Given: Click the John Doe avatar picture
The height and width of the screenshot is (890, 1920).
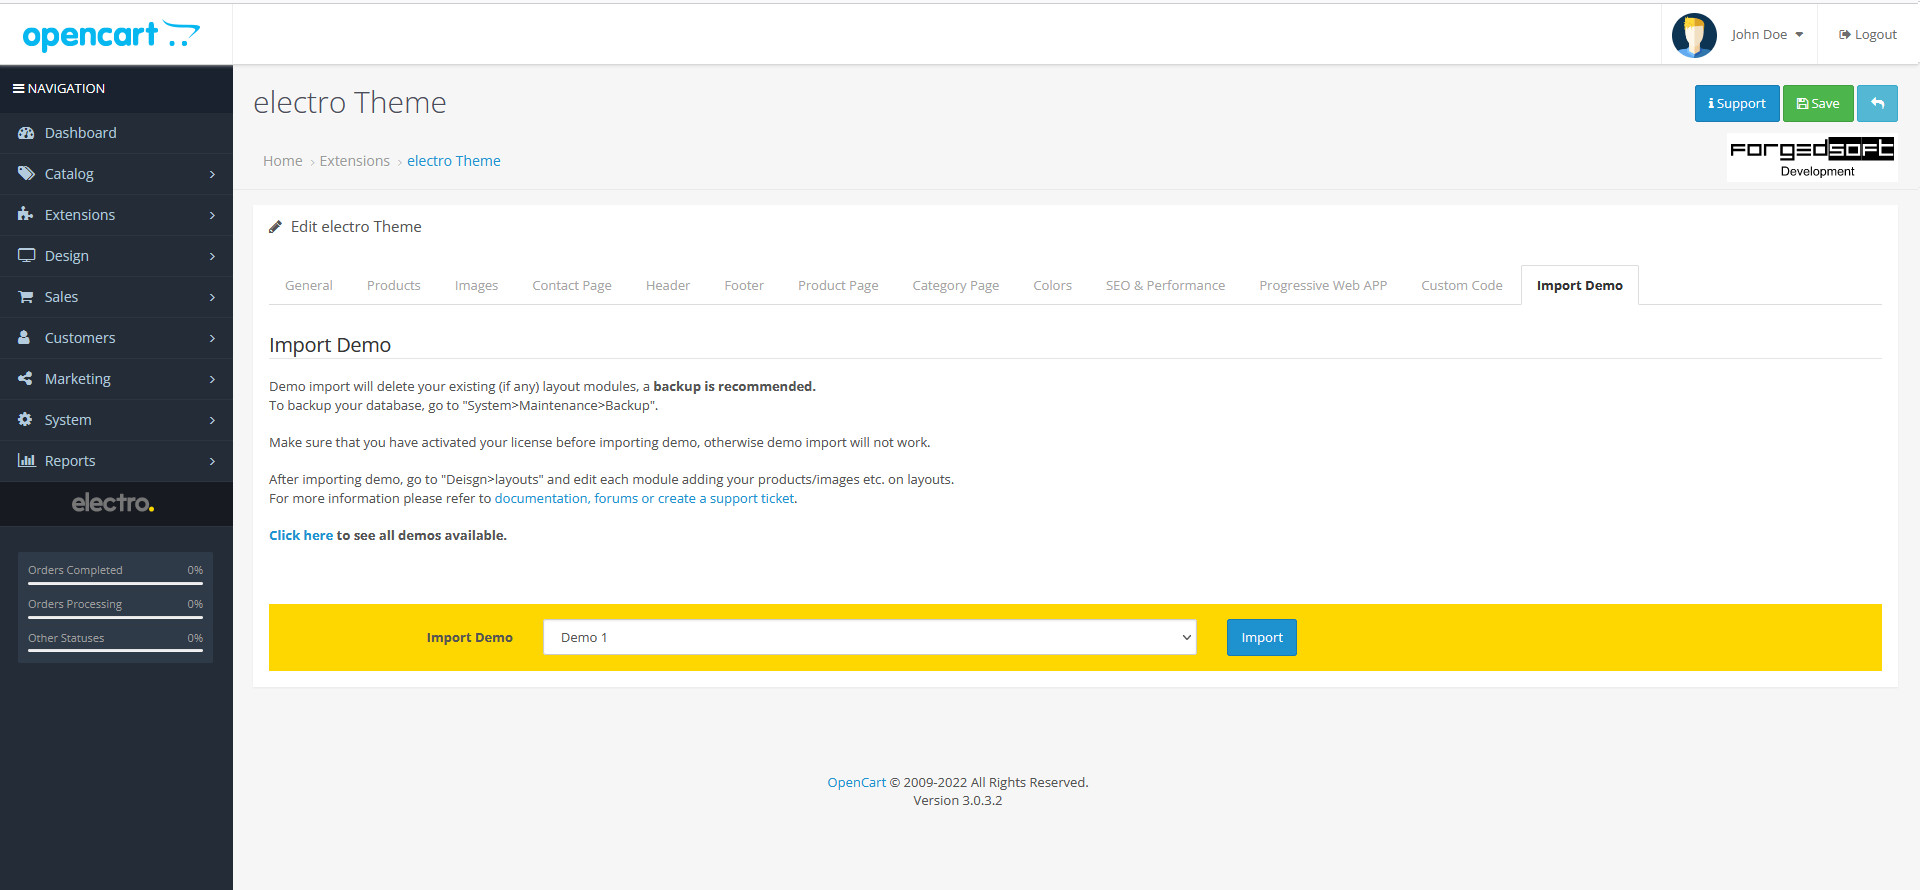Looking at the screenshot, I should [1694, 35].
